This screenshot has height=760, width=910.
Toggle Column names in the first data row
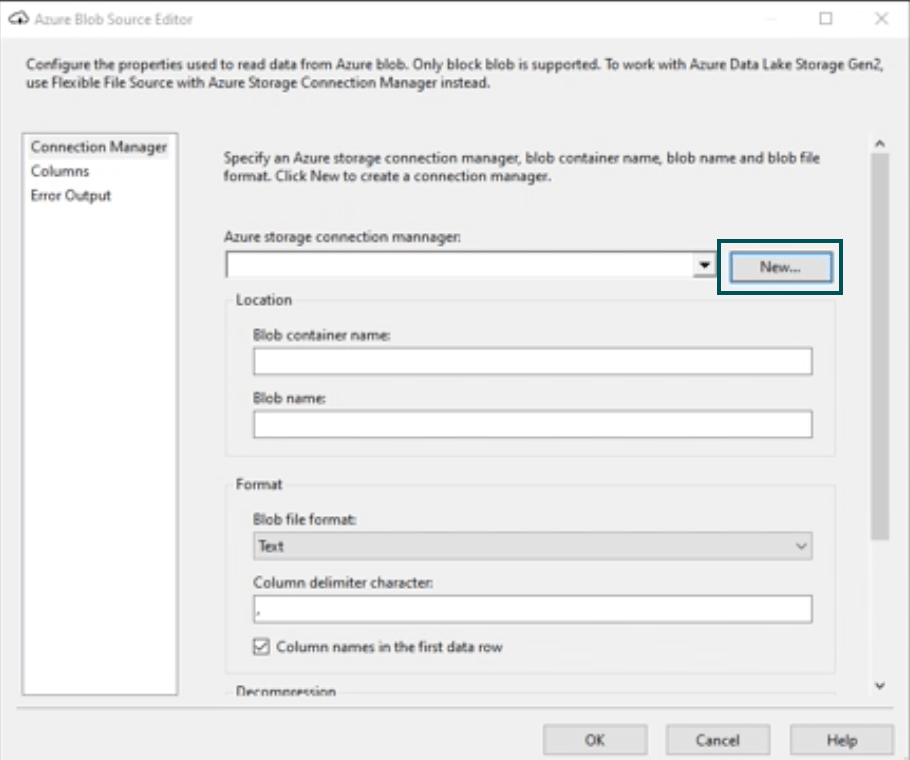pos(261,646)
